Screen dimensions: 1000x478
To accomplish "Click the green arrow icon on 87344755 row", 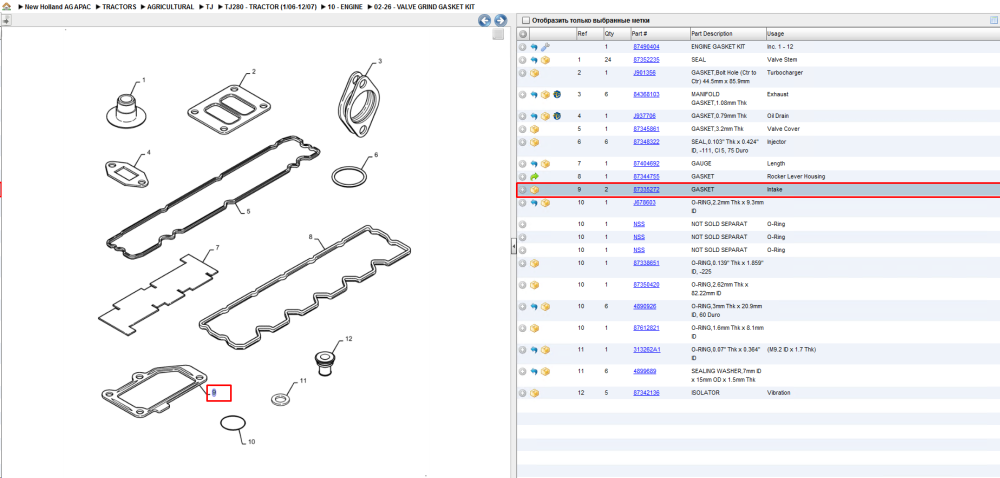I will pyautogui.click(x=534, y=177).
